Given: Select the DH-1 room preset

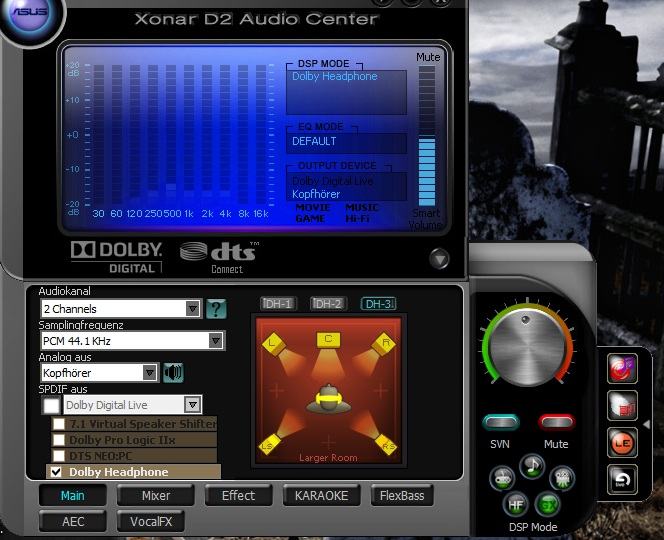Looking at the screenshot, I should click(x=278, y=304).
